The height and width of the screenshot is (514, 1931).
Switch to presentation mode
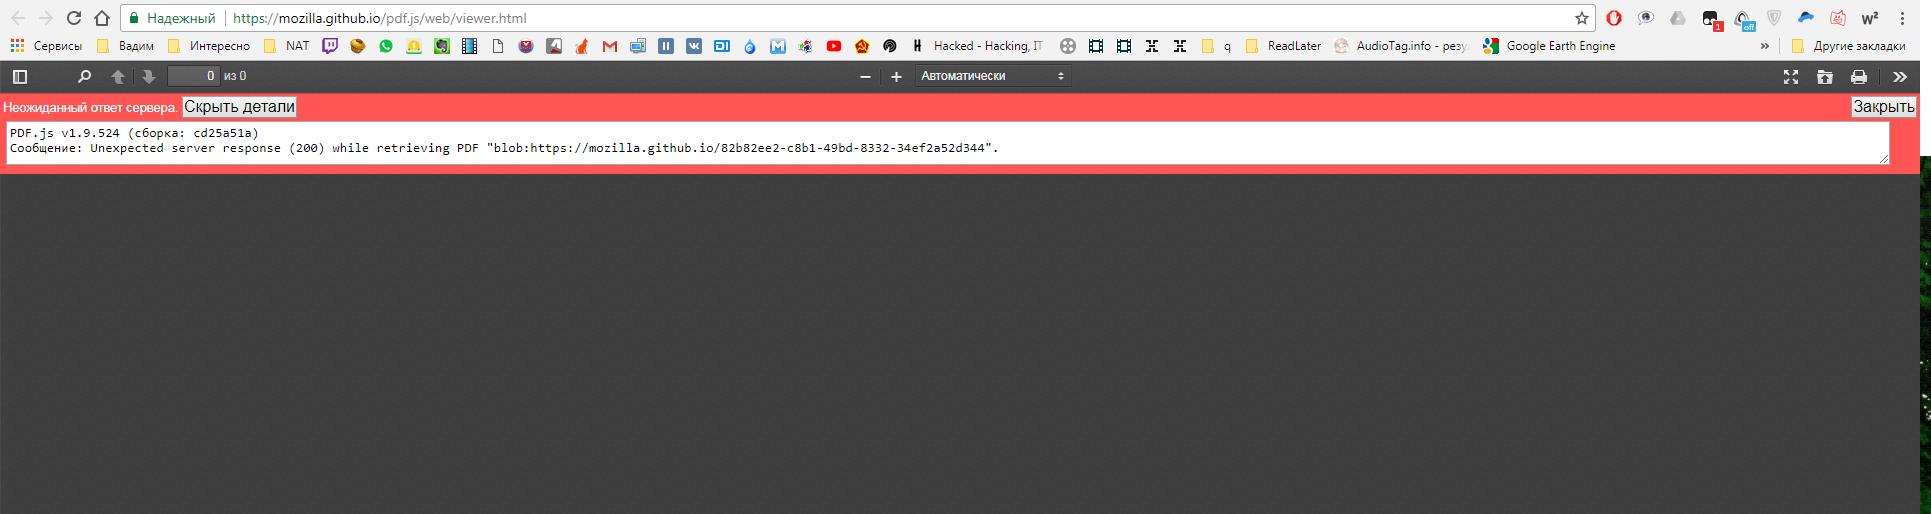pos(1791,76)
